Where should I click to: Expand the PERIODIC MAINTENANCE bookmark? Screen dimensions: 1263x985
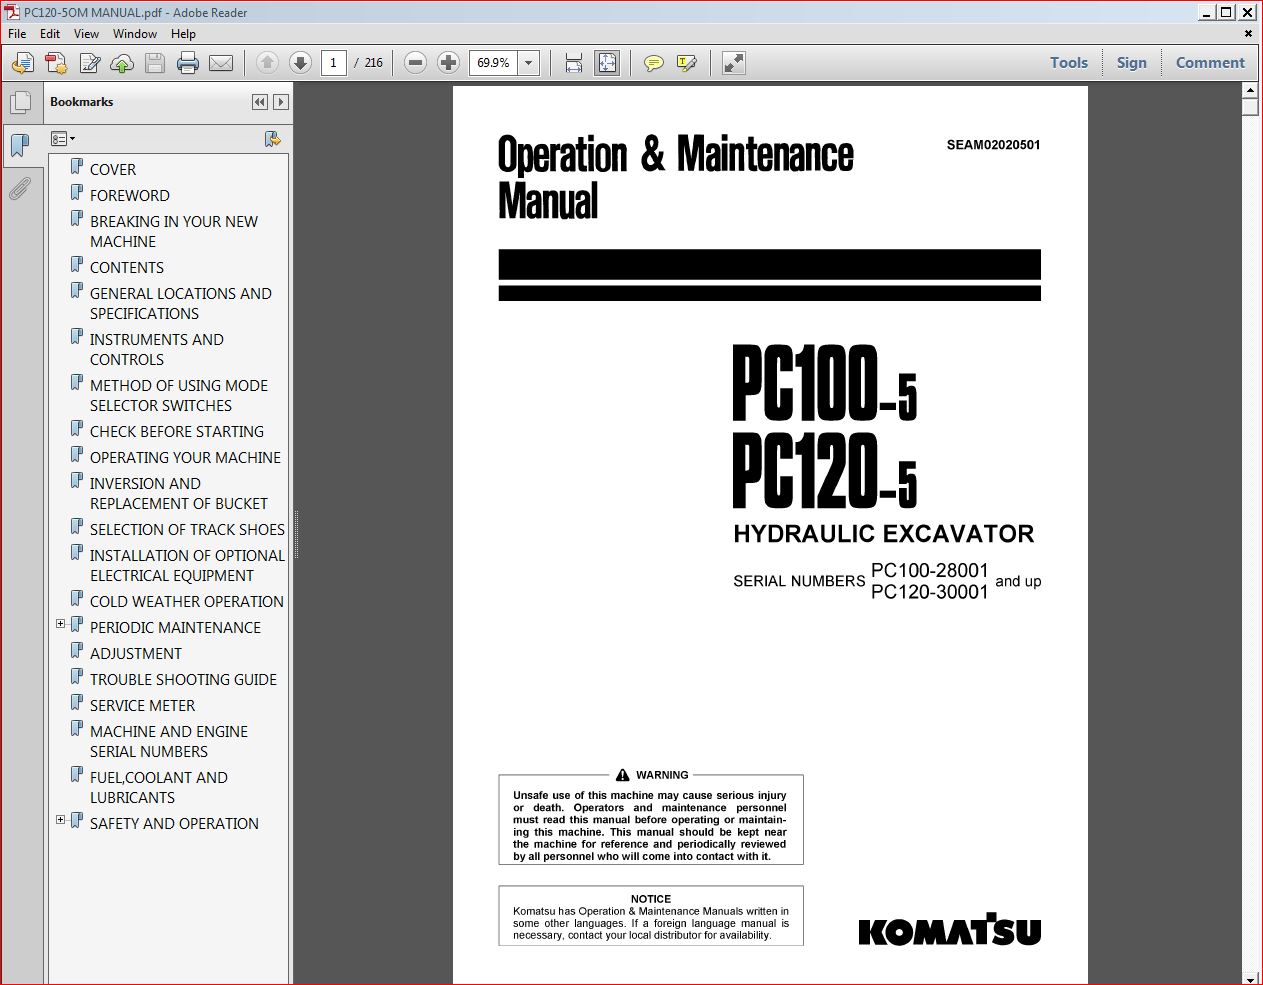(x=60, y=624)
